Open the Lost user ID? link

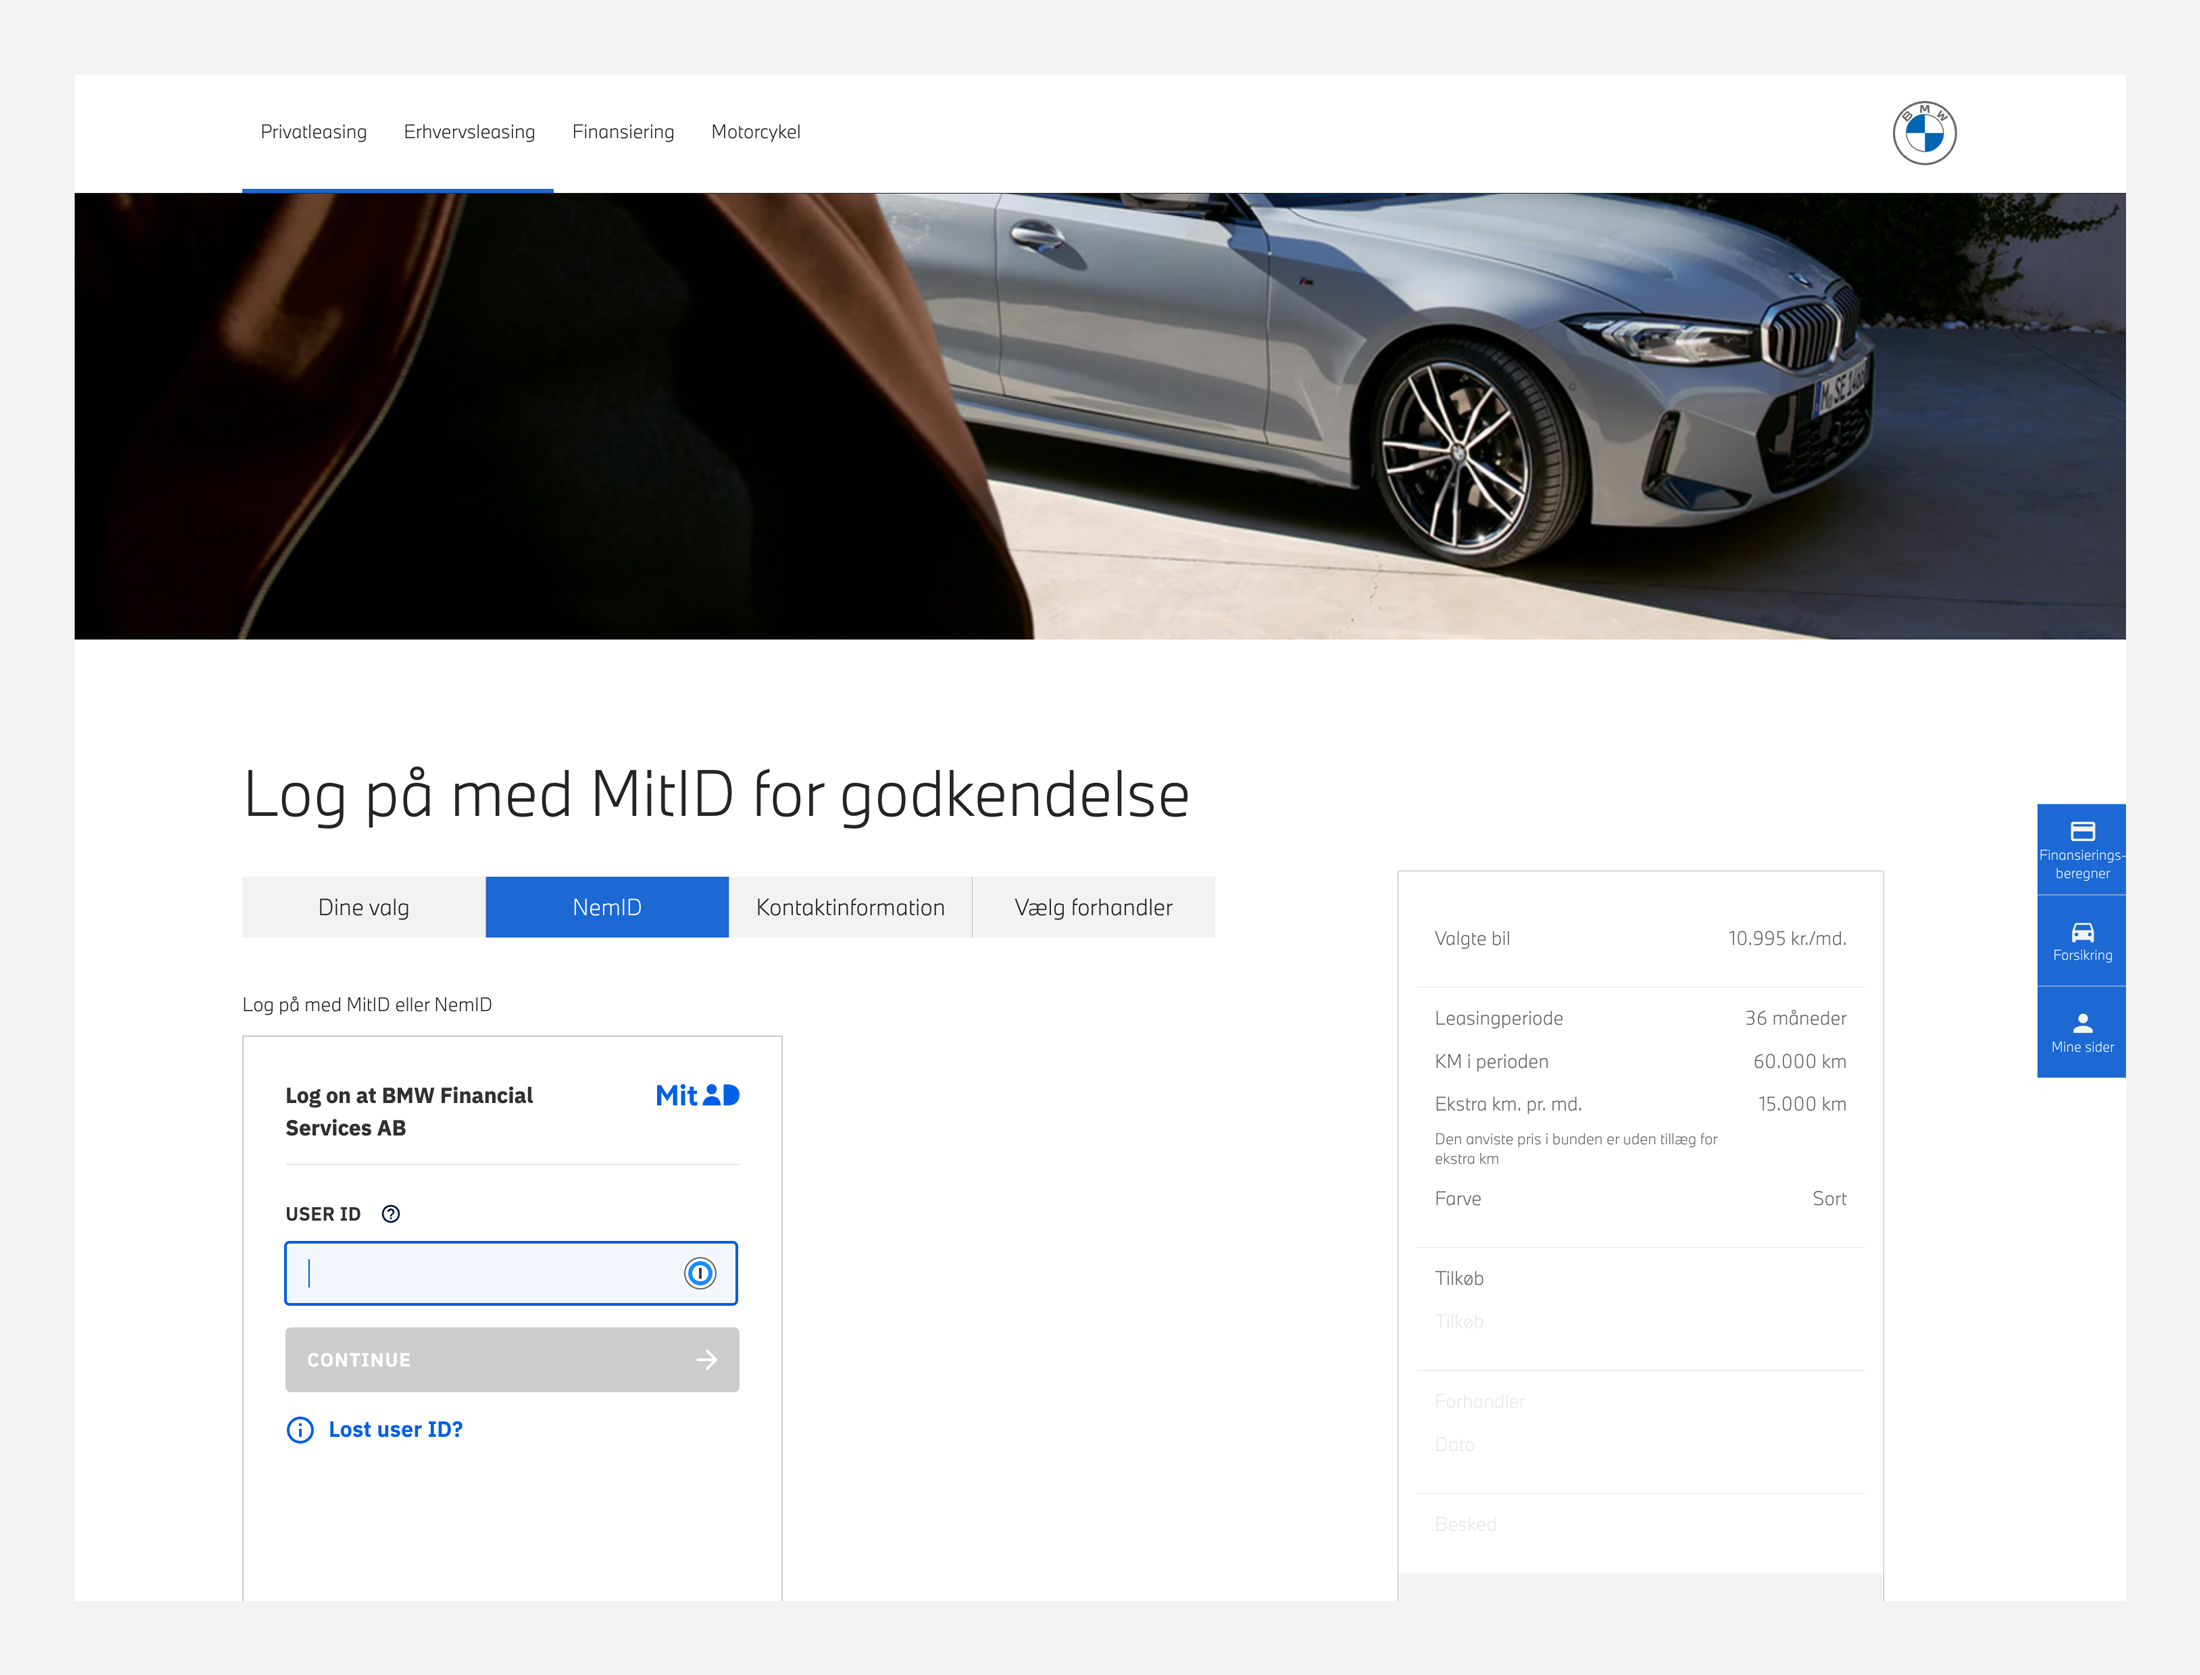click(395, 1430)
